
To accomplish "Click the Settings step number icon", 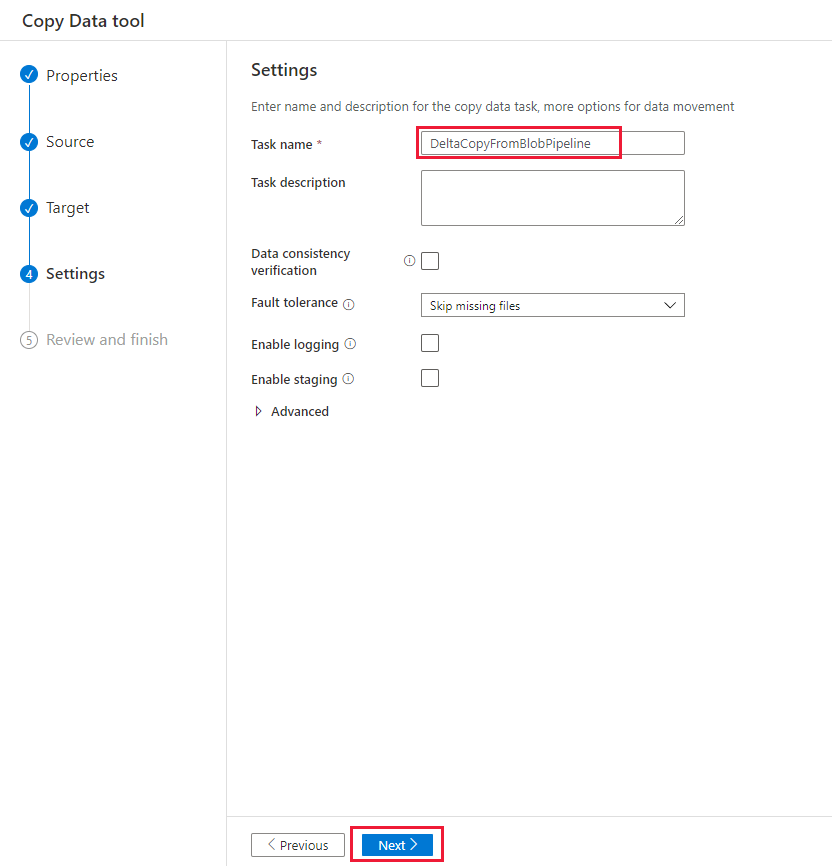I will (30, 273).
